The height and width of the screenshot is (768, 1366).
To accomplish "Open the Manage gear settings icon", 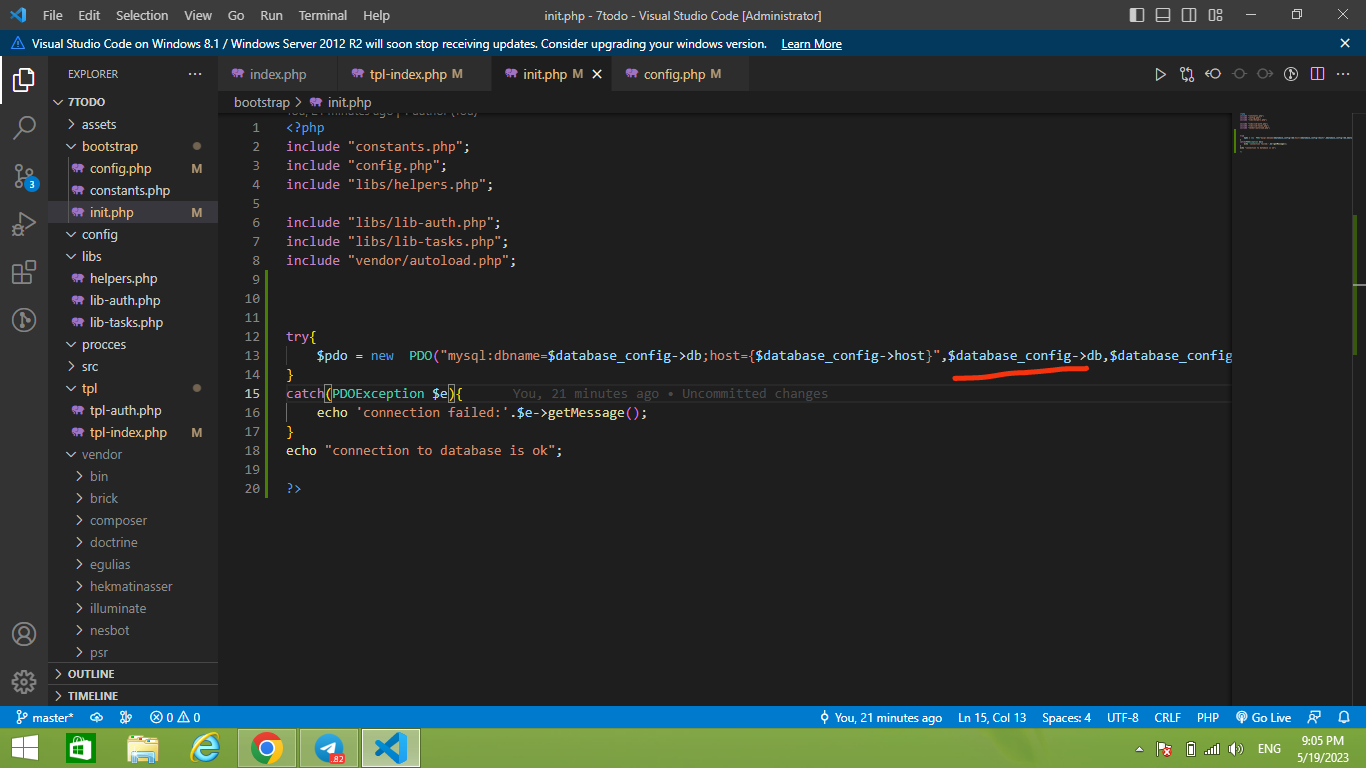I will point(24,682).
